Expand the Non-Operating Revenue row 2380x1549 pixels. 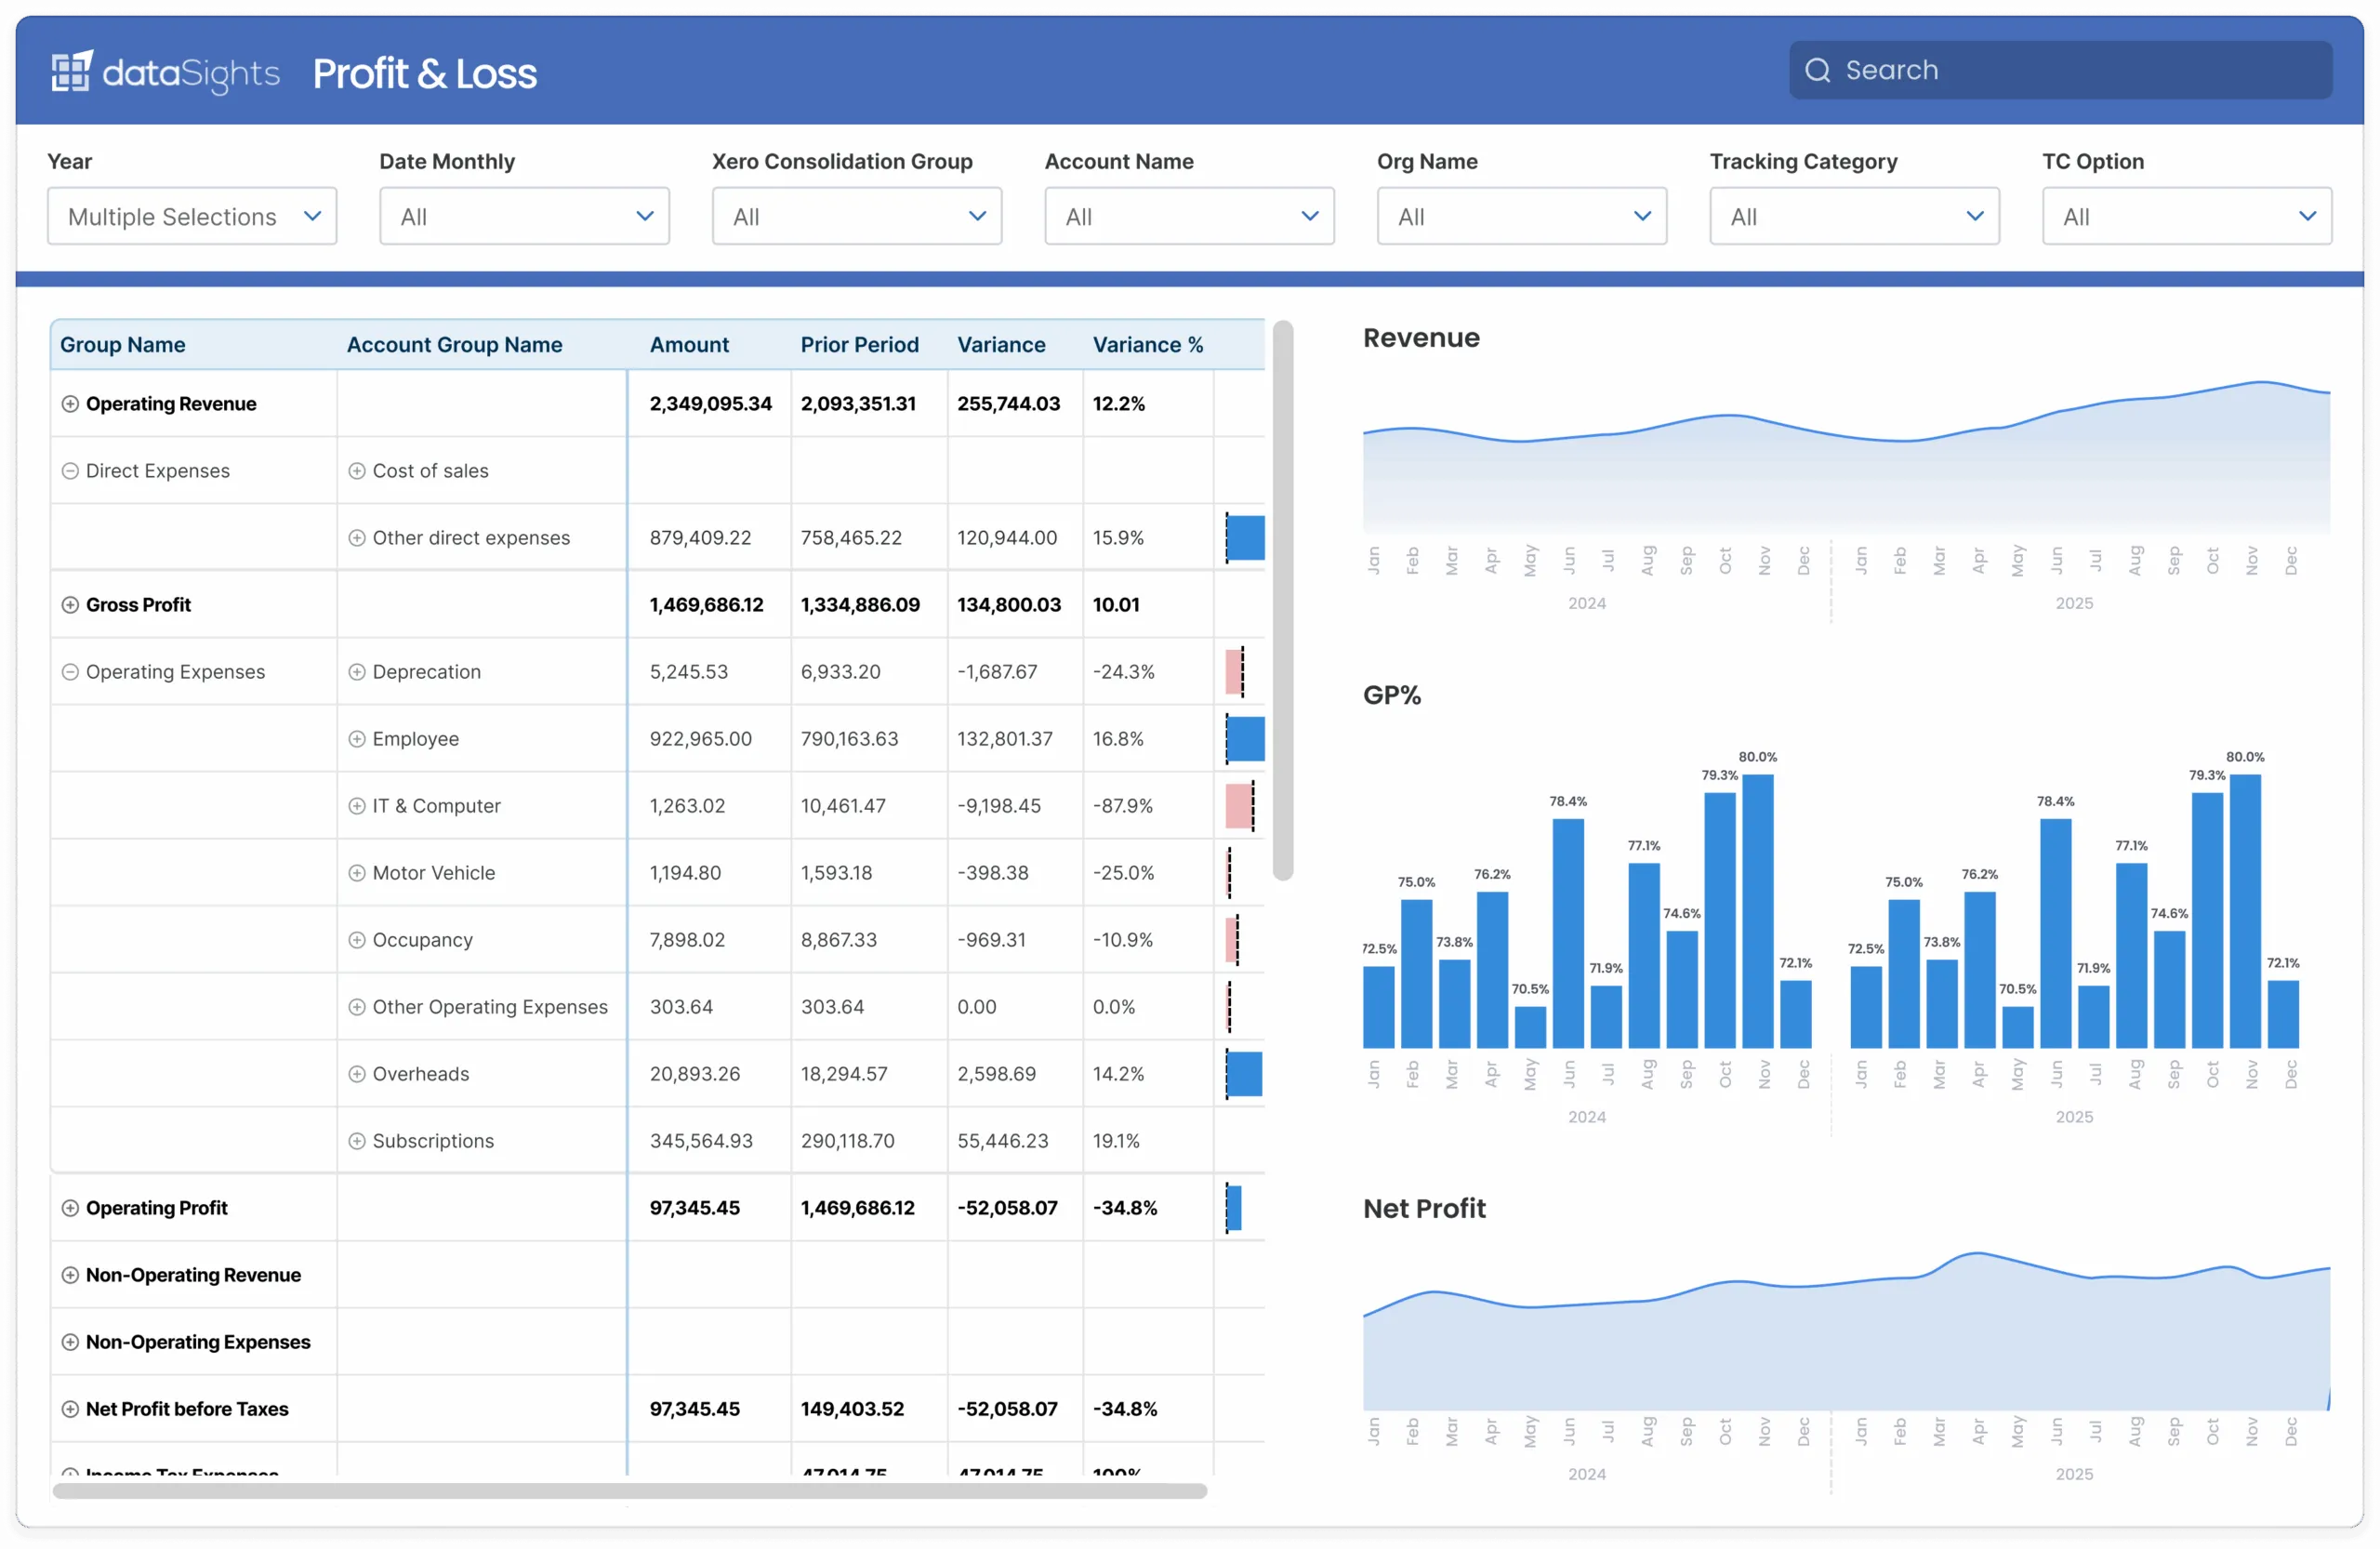(x=70, y=1275)
